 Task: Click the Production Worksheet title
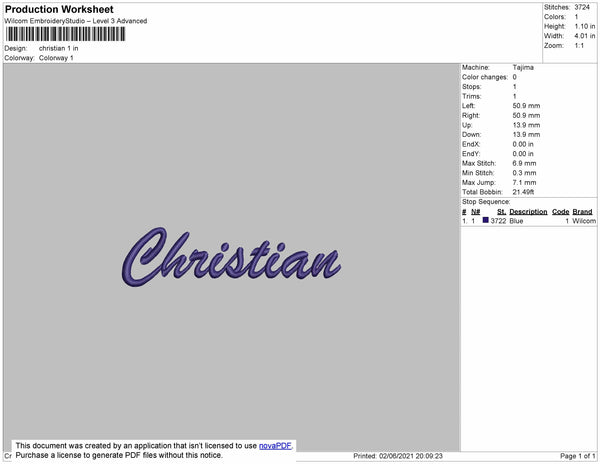[59, 9]
